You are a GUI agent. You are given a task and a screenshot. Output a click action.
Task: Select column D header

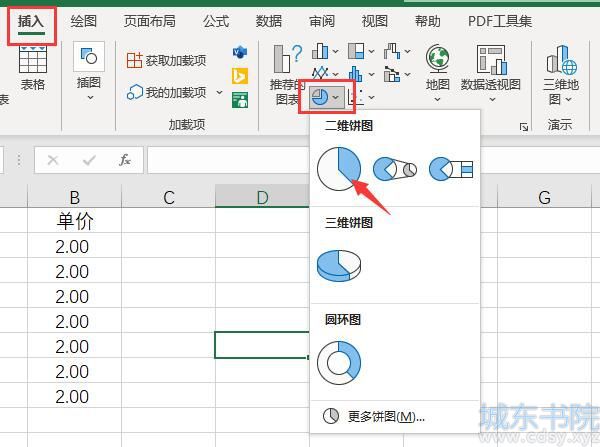[262, 197]
